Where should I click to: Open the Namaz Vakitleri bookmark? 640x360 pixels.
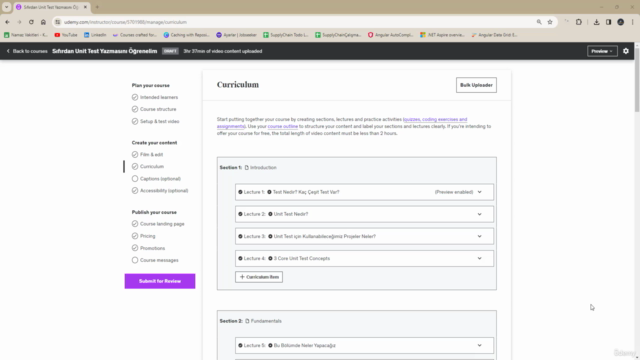click(x=26, y=35)
